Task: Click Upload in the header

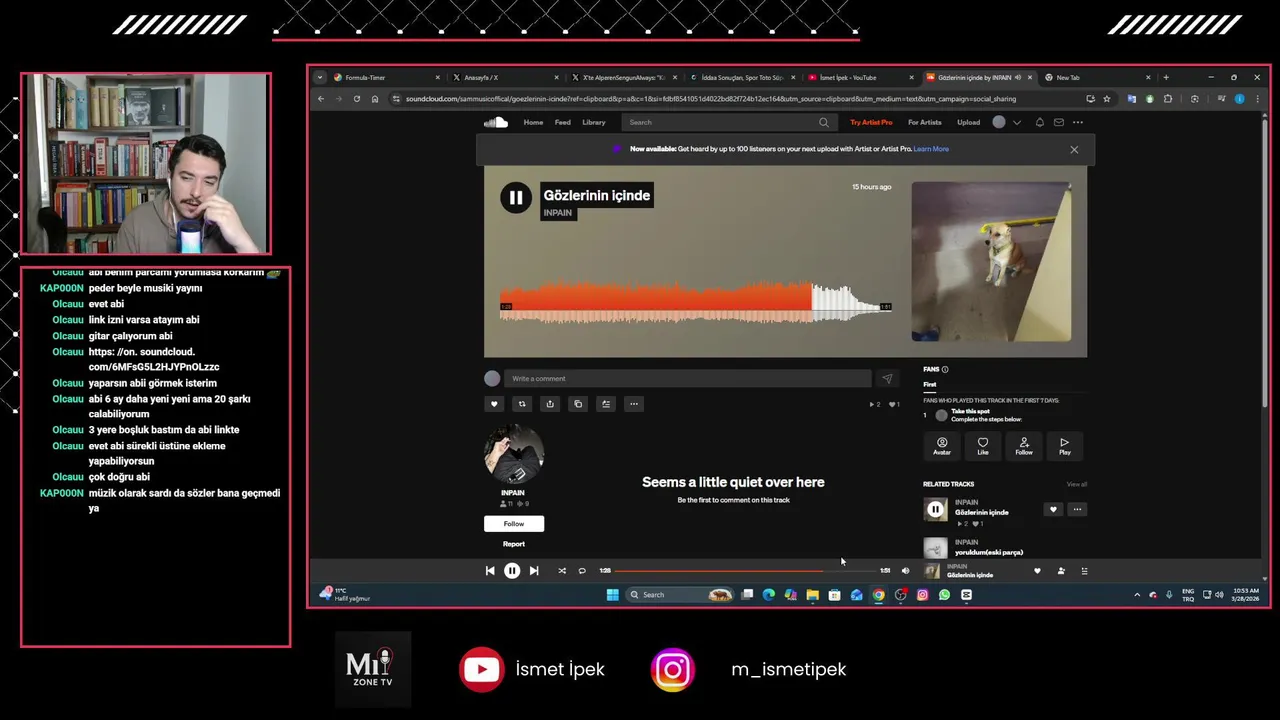Action: (x=968, y=122)
